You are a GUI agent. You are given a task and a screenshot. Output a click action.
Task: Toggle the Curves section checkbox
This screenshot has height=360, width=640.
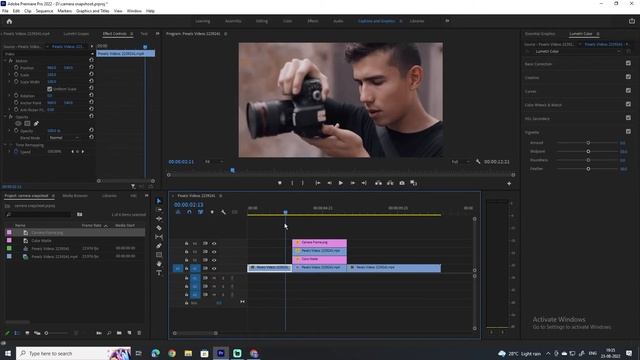[628, 91]
